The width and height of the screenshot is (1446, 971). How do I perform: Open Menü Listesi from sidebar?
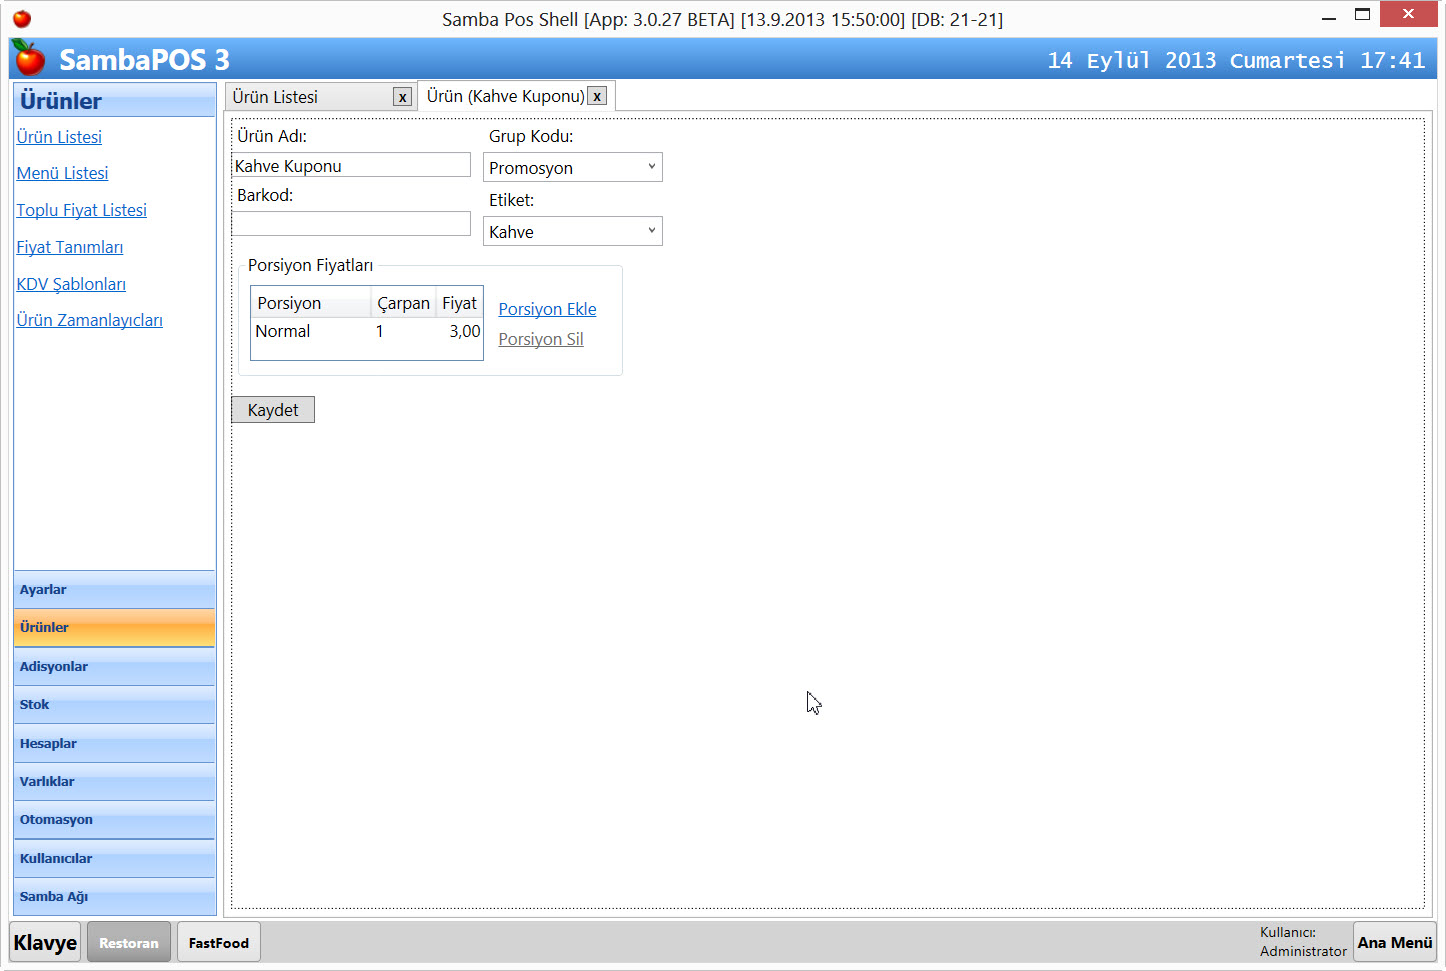point(62,173)
